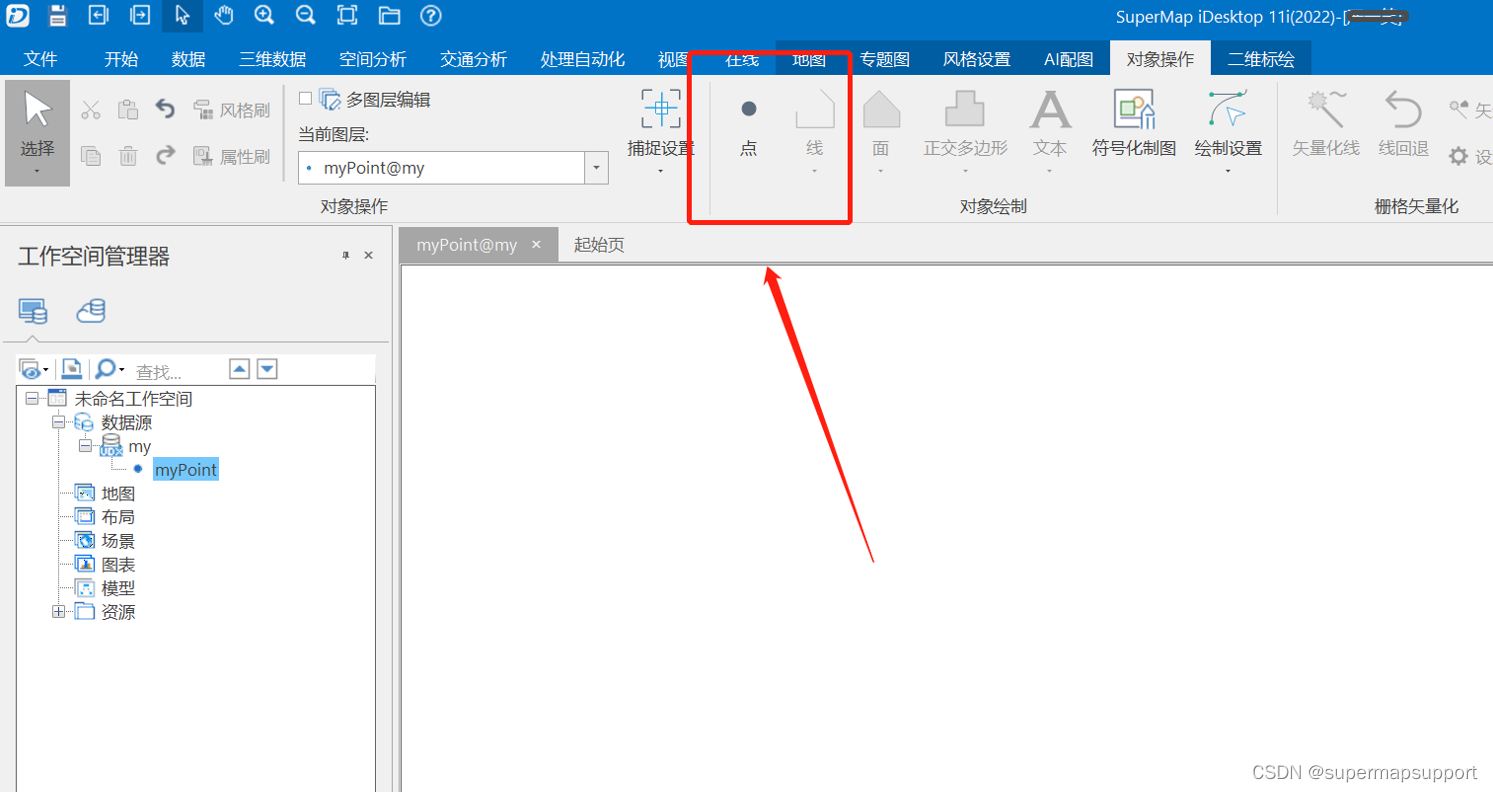This screenshot has height=792, width=1493.
Task: Switch to the 数据 ribbon tab
Action: pyautogui.click(x=188, y=59)
